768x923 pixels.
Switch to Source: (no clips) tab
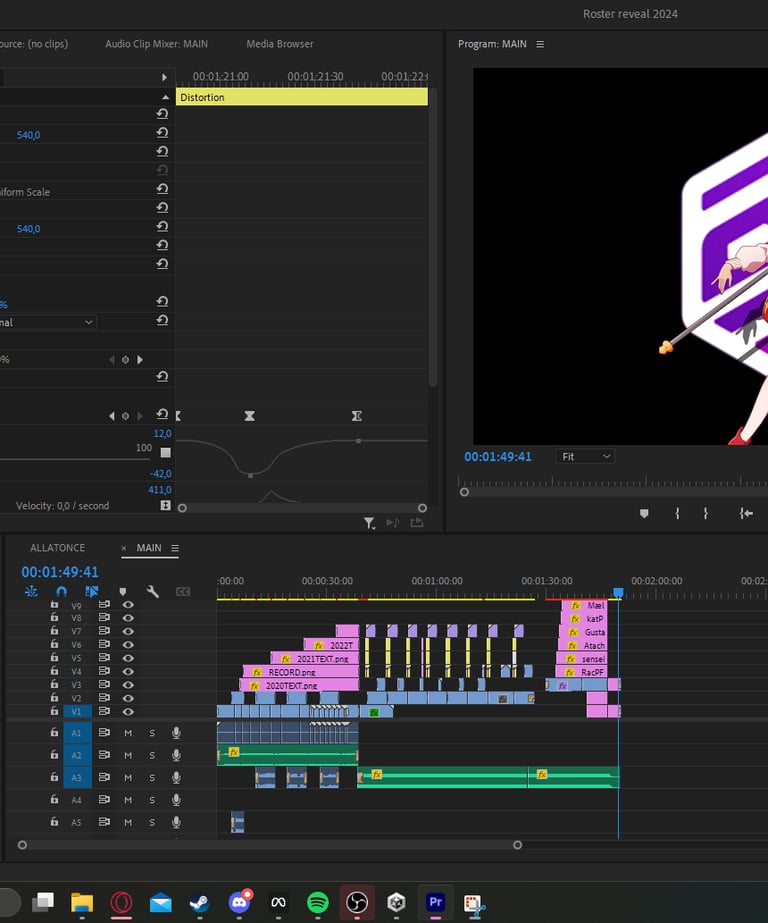point(34,44)
